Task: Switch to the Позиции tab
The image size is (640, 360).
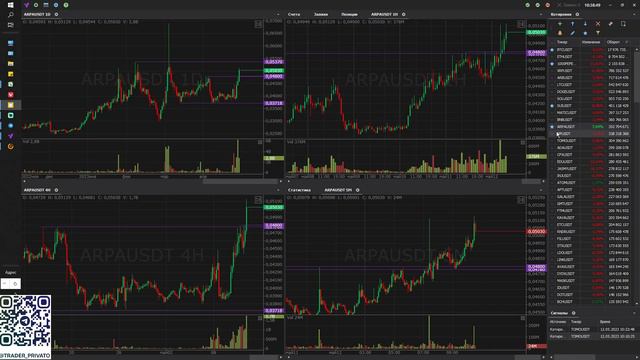Action: click(349, 14)
